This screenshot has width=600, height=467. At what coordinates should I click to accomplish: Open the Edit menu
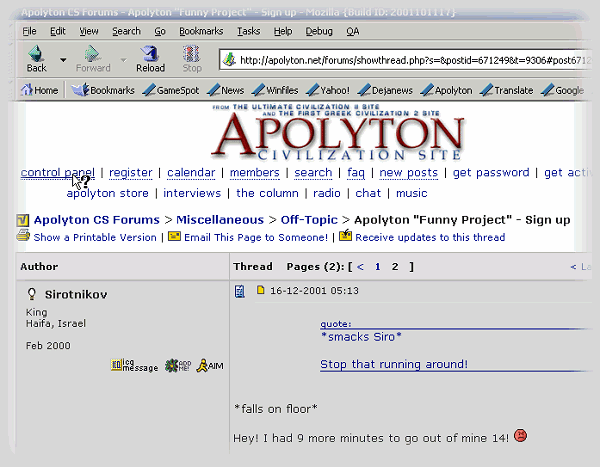(x=58, y=31)
